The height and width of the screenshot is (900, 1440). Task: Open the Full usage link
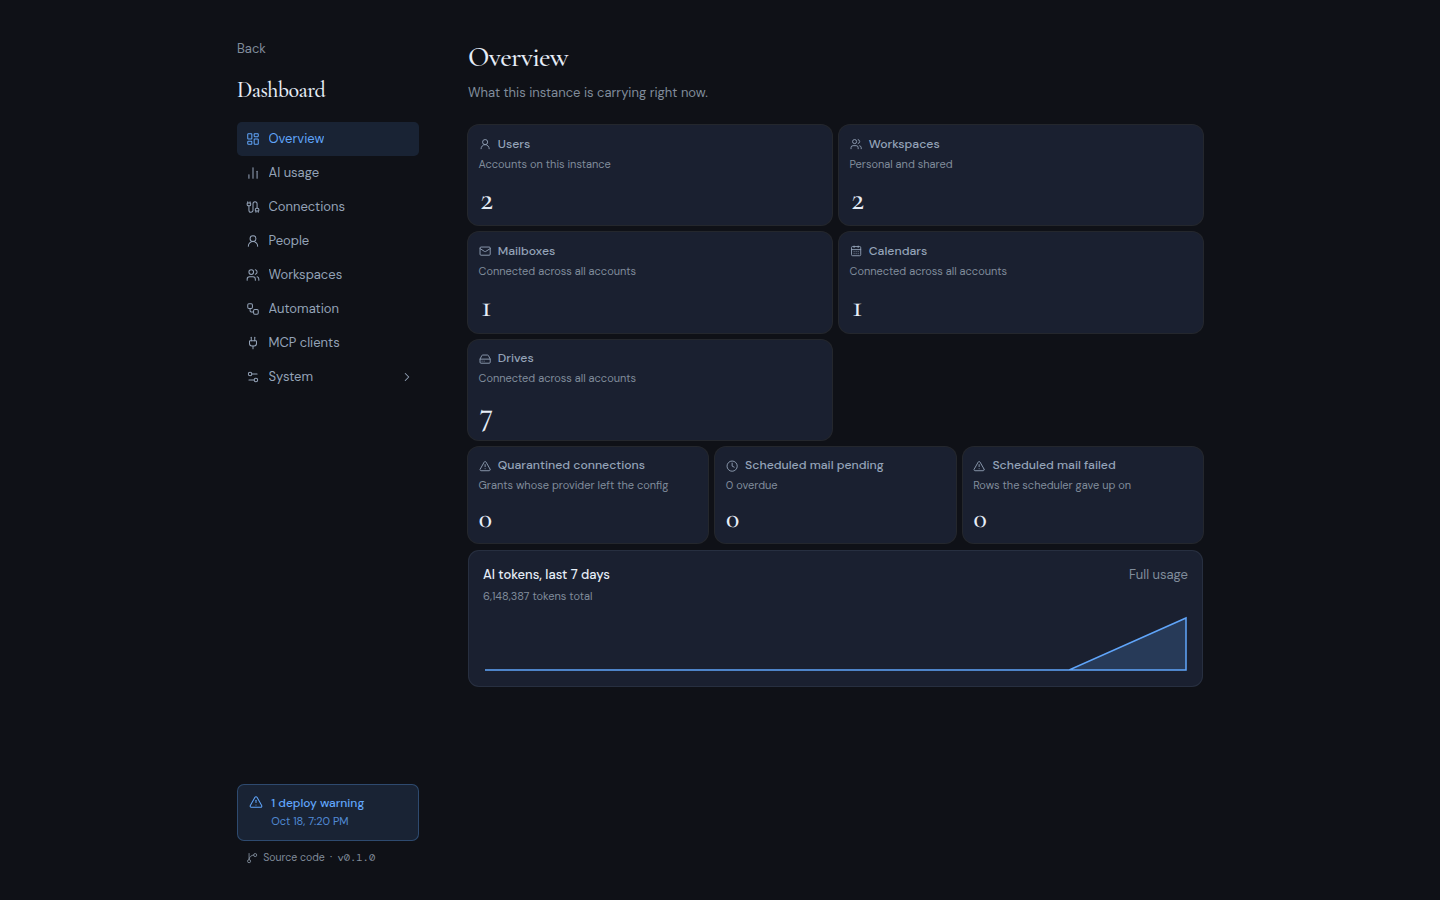[1158, 575]
